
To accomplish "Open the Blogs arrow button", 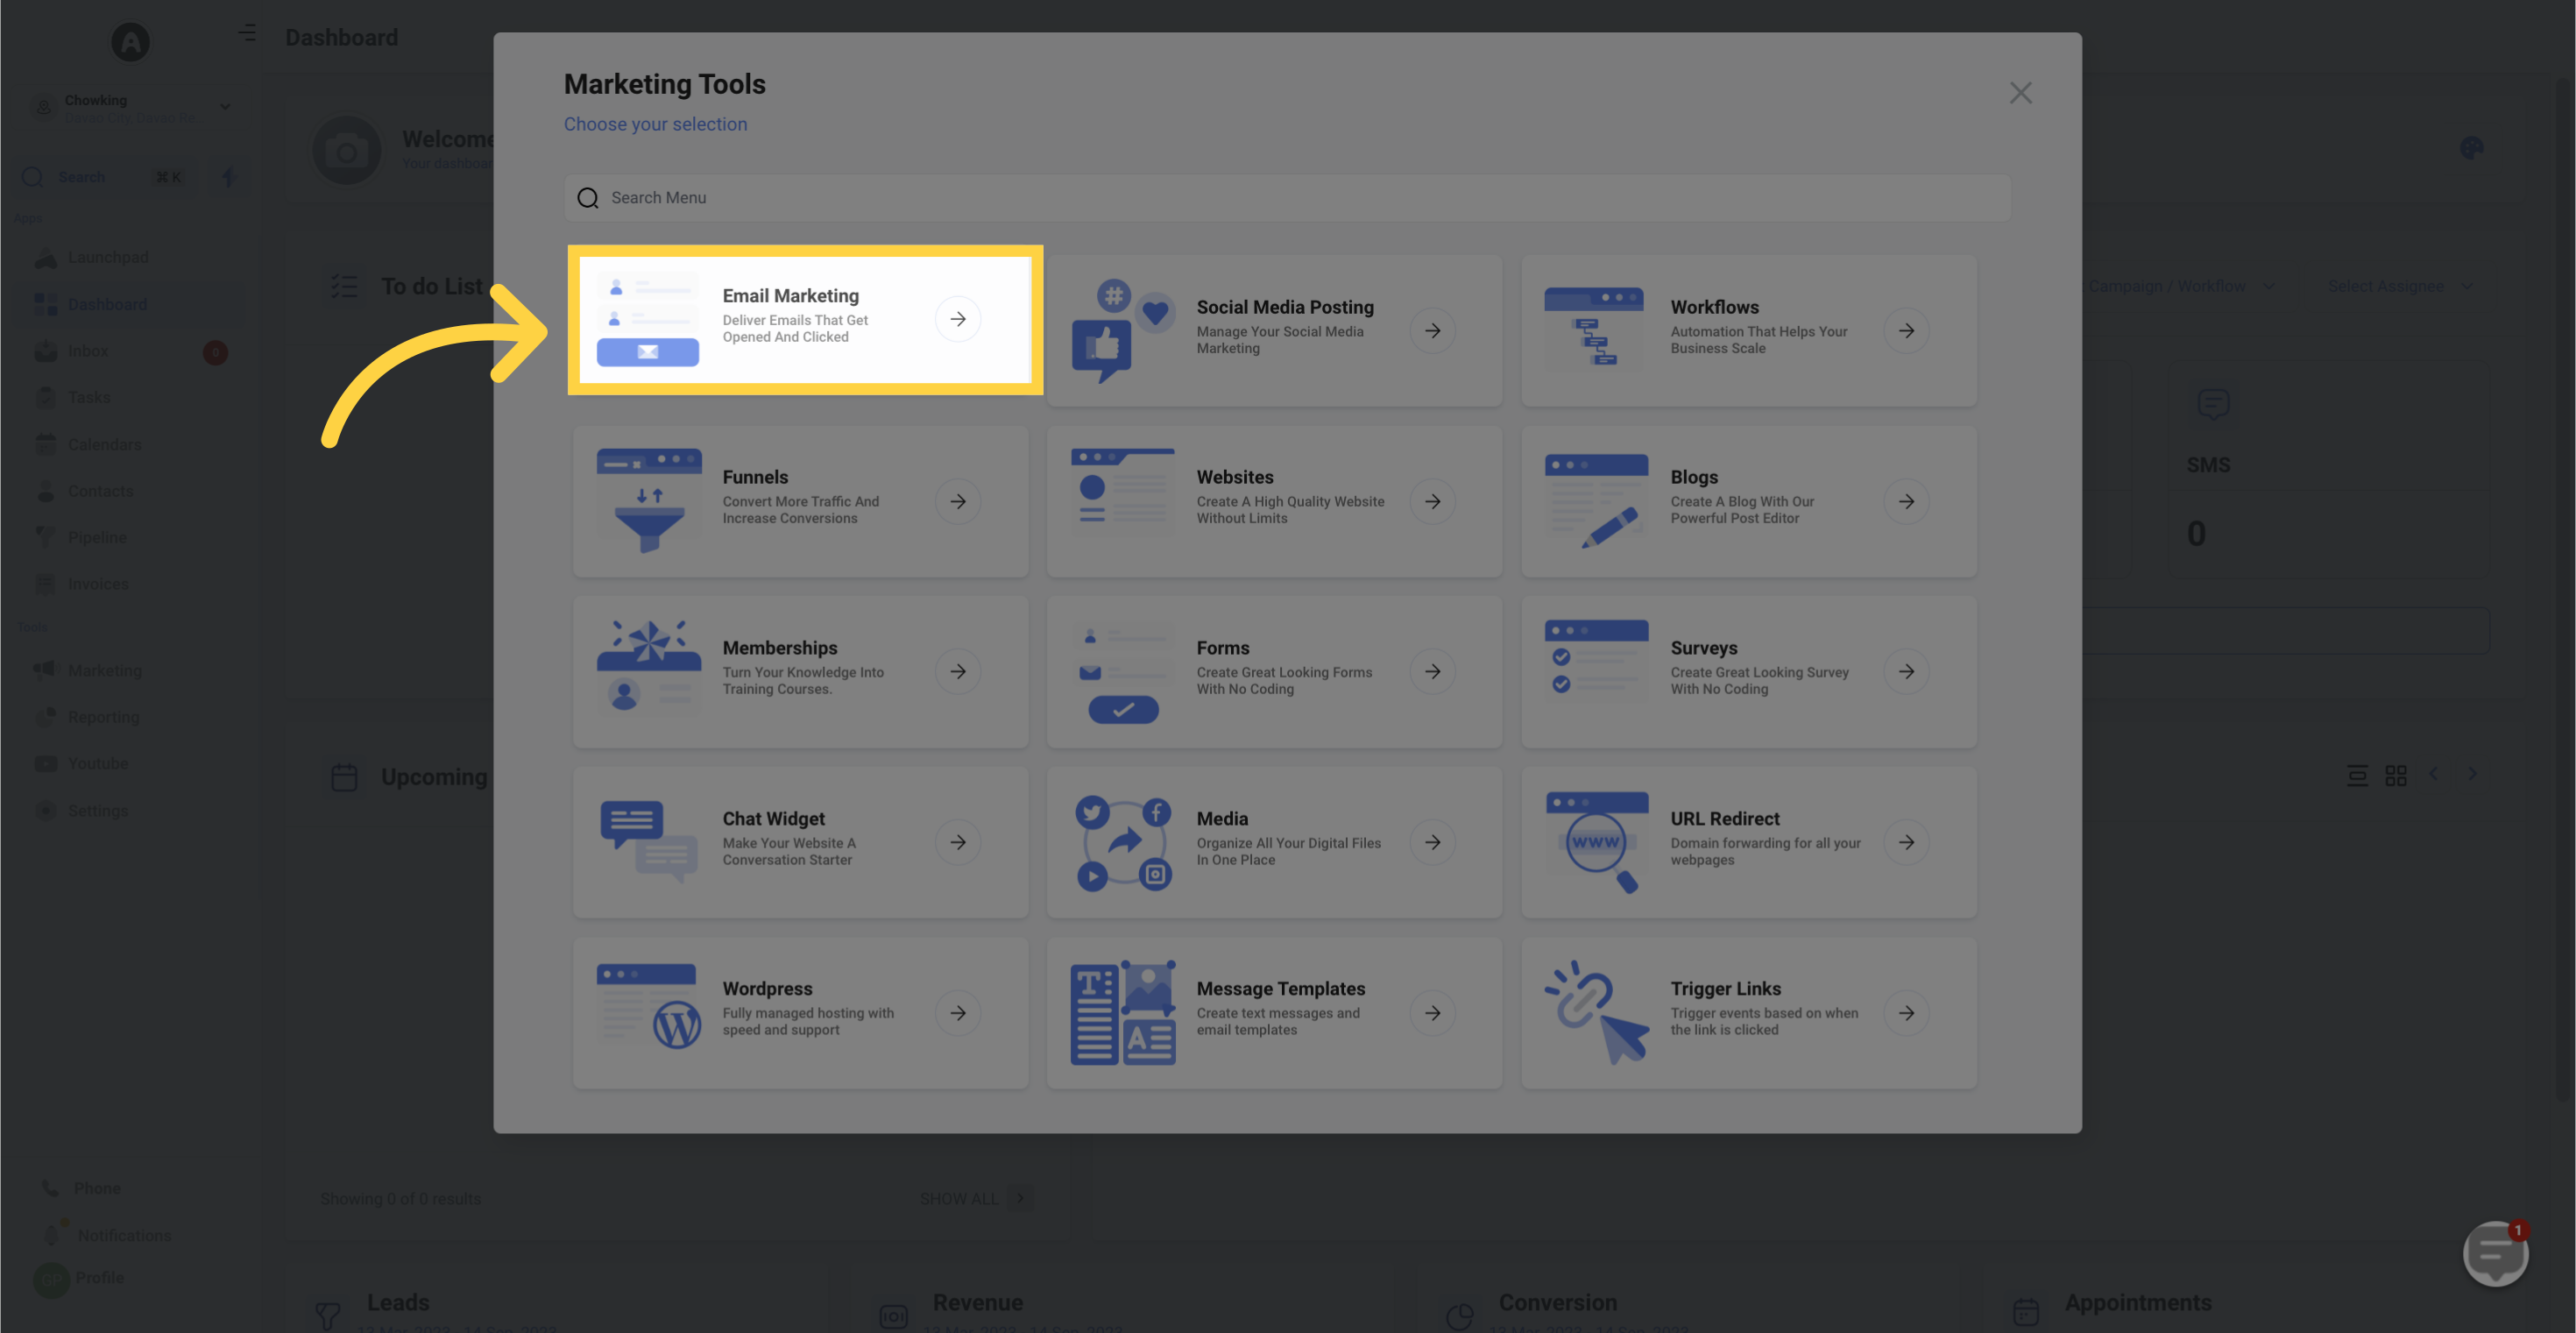I will (1906, 501).
